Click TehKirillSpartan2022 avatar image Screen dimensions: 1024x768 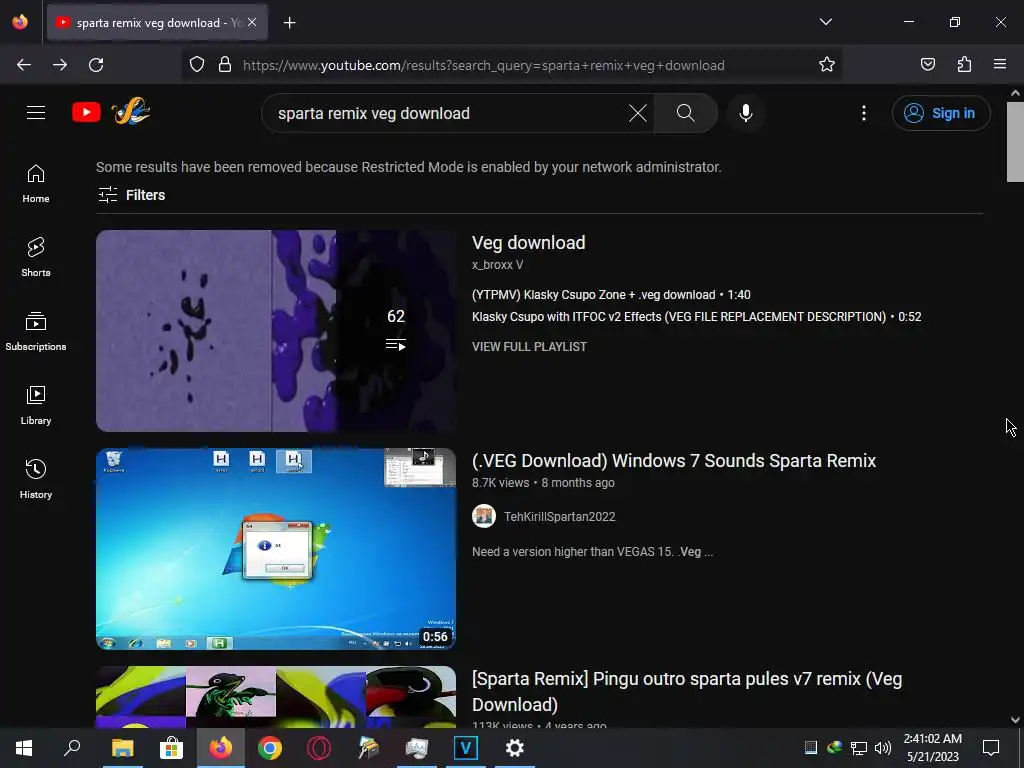(x=483, y=516)
